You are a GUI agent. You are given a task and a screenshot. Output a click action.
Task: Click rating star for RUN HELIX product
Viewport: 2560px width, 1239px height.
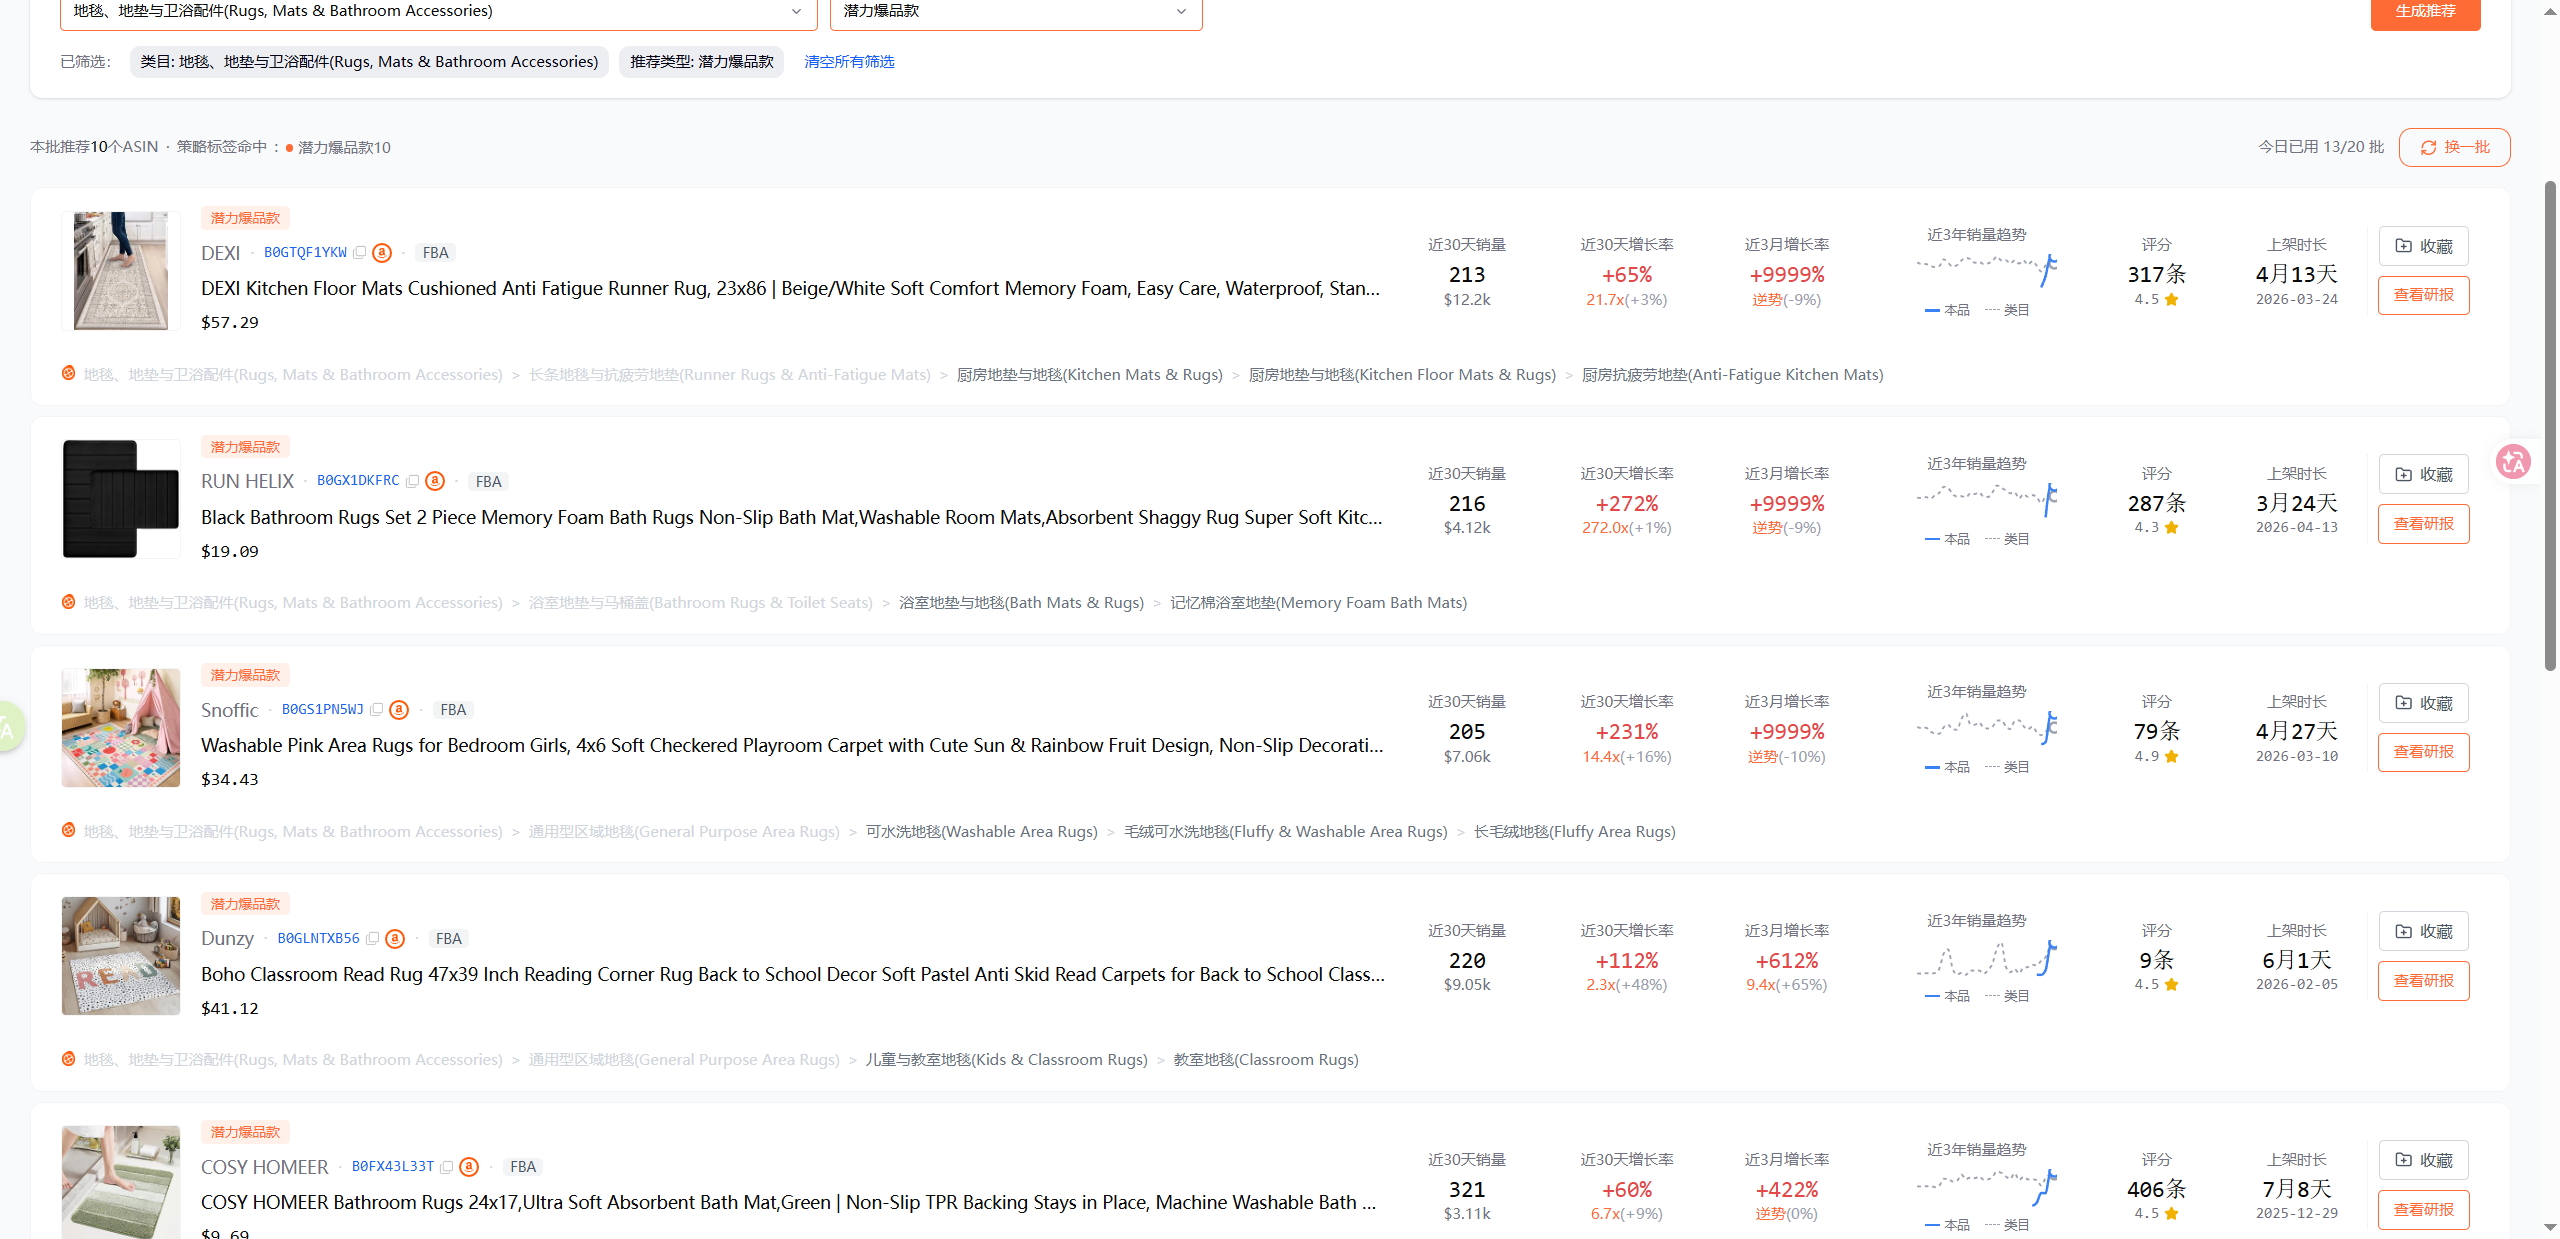pyautogui.click(x=2171, y=527)
